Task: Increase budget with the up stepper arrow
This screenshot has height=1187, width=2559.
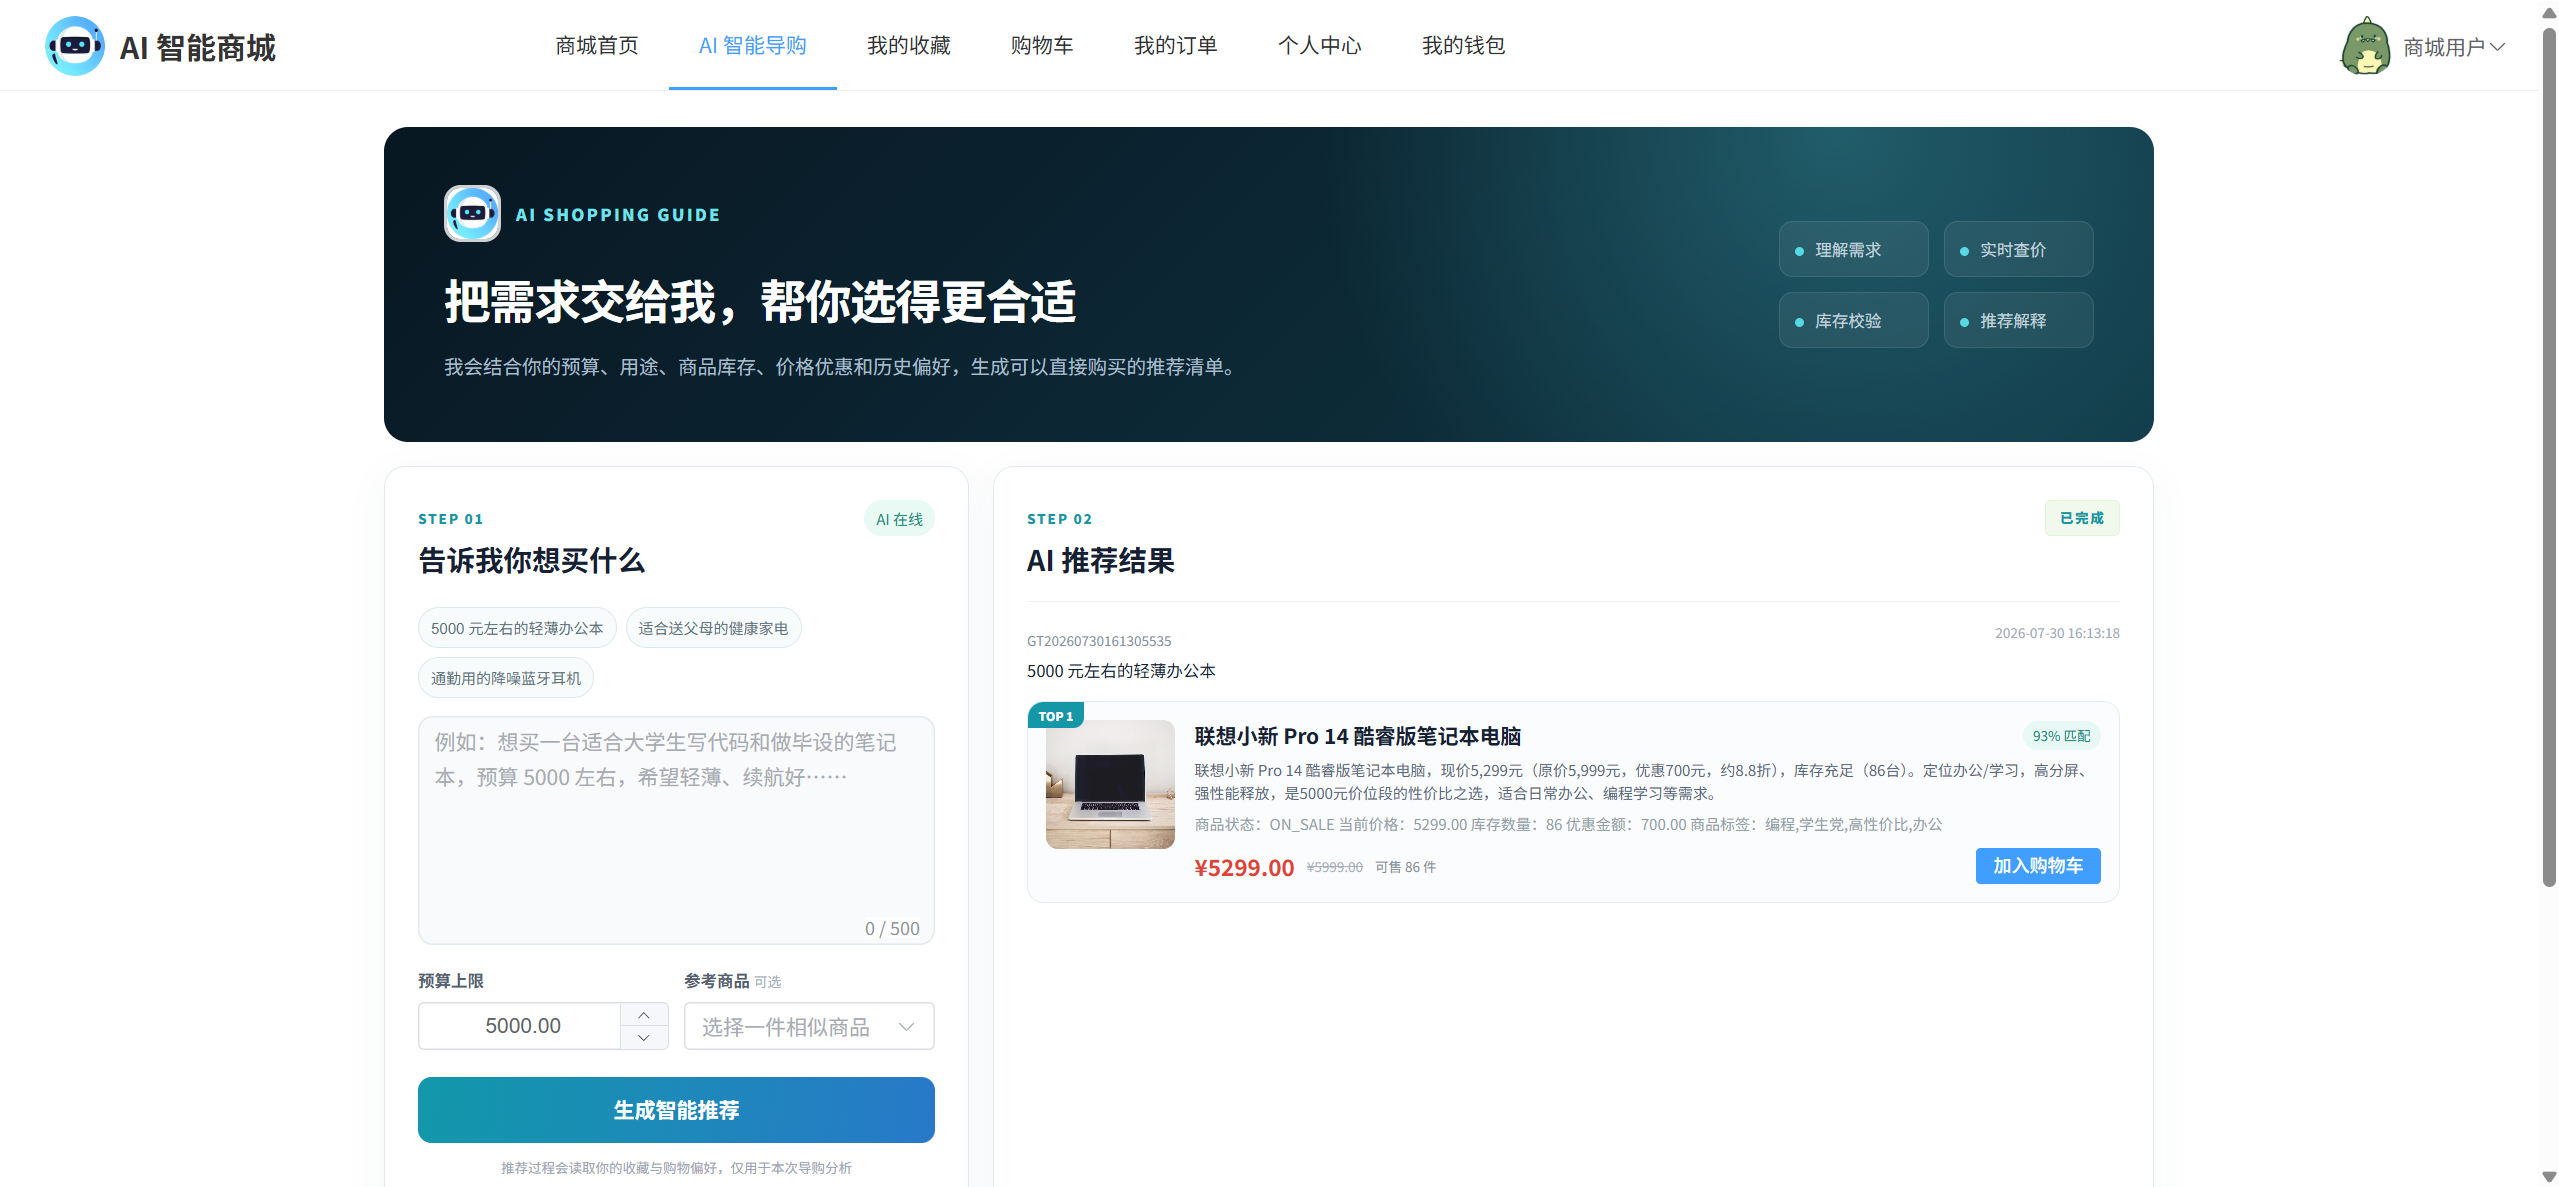Action: click(644, 1015)
